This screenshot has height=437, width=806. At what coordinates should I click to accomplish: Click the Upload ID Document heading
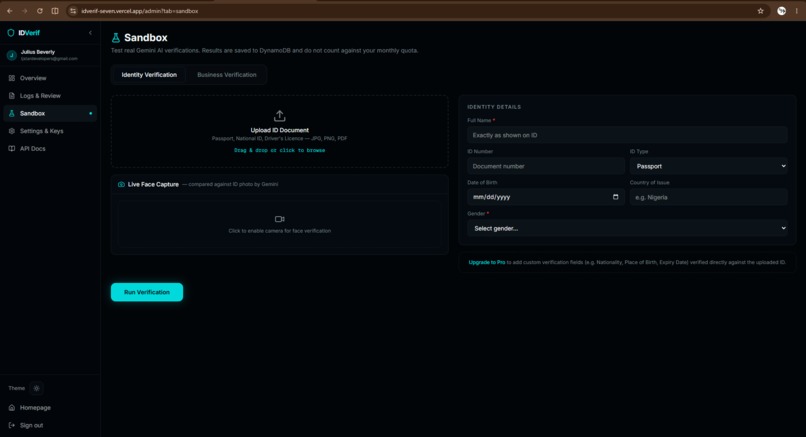280,130
